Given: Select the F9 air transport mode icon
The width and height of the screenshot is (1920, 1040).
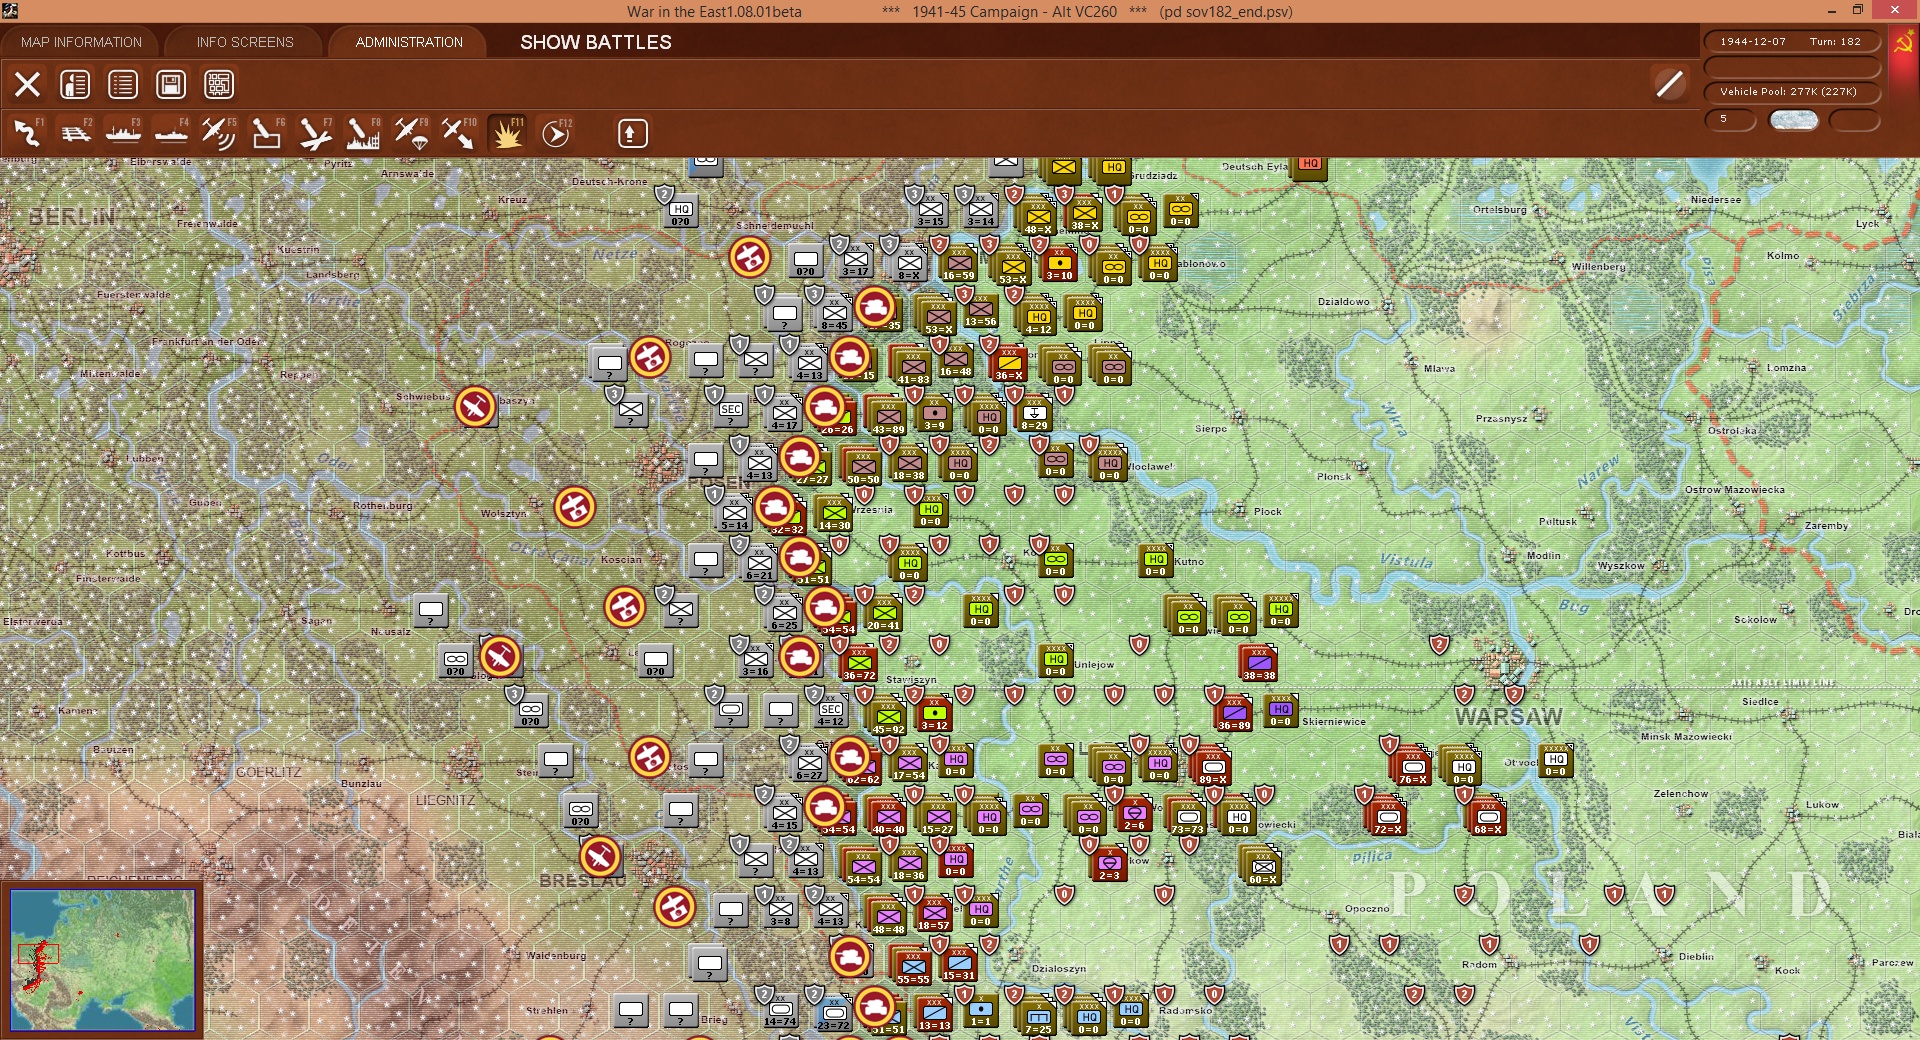Looking at the screenshot, I should pyautogui.click(x=411, y=133).
